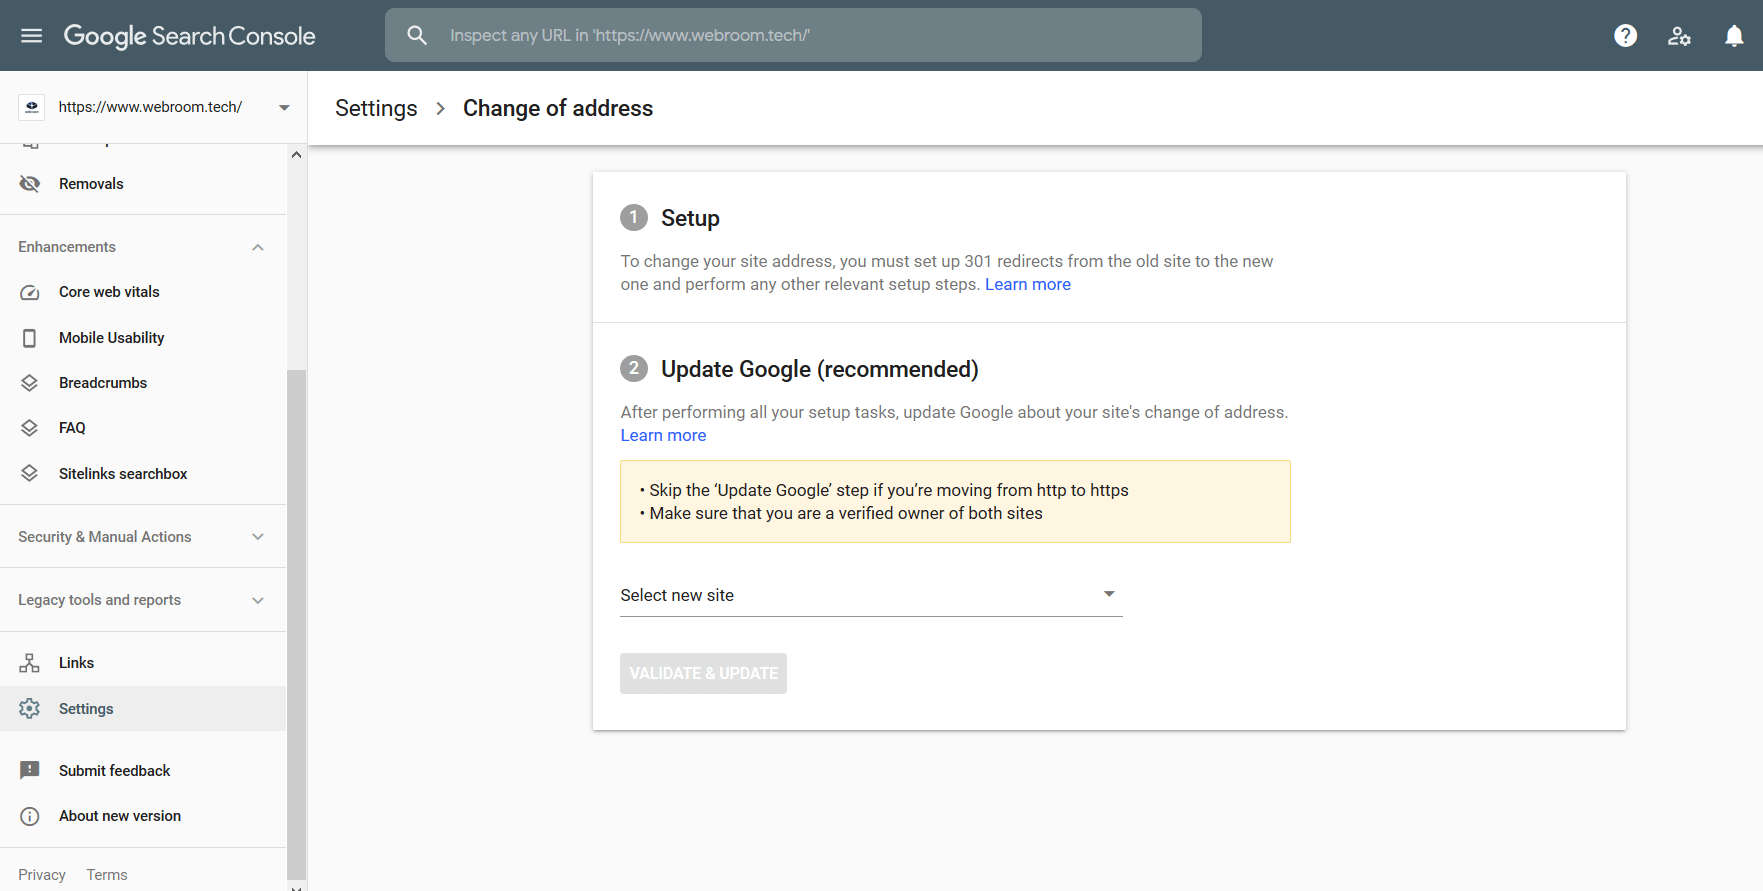Click the sidebar scroll up arrow
This screenshot has width=1763, height=891.
pos(296,154)
